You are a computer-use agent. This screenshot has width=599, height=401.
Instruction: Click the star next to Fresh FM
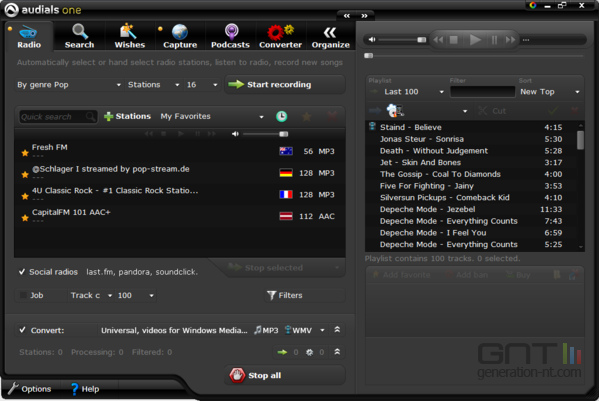coord(25,153)
